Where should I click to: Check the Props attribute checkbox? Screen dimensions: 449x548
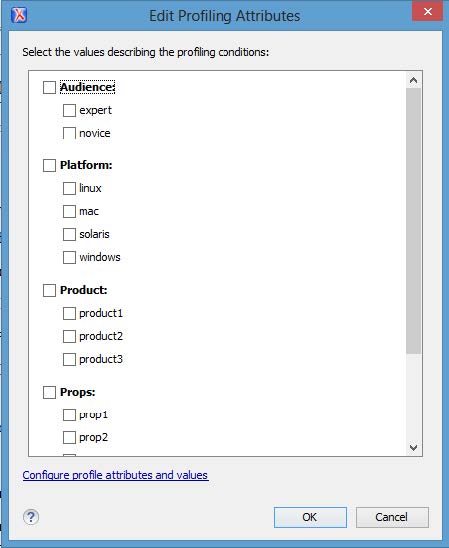(49, 392)
